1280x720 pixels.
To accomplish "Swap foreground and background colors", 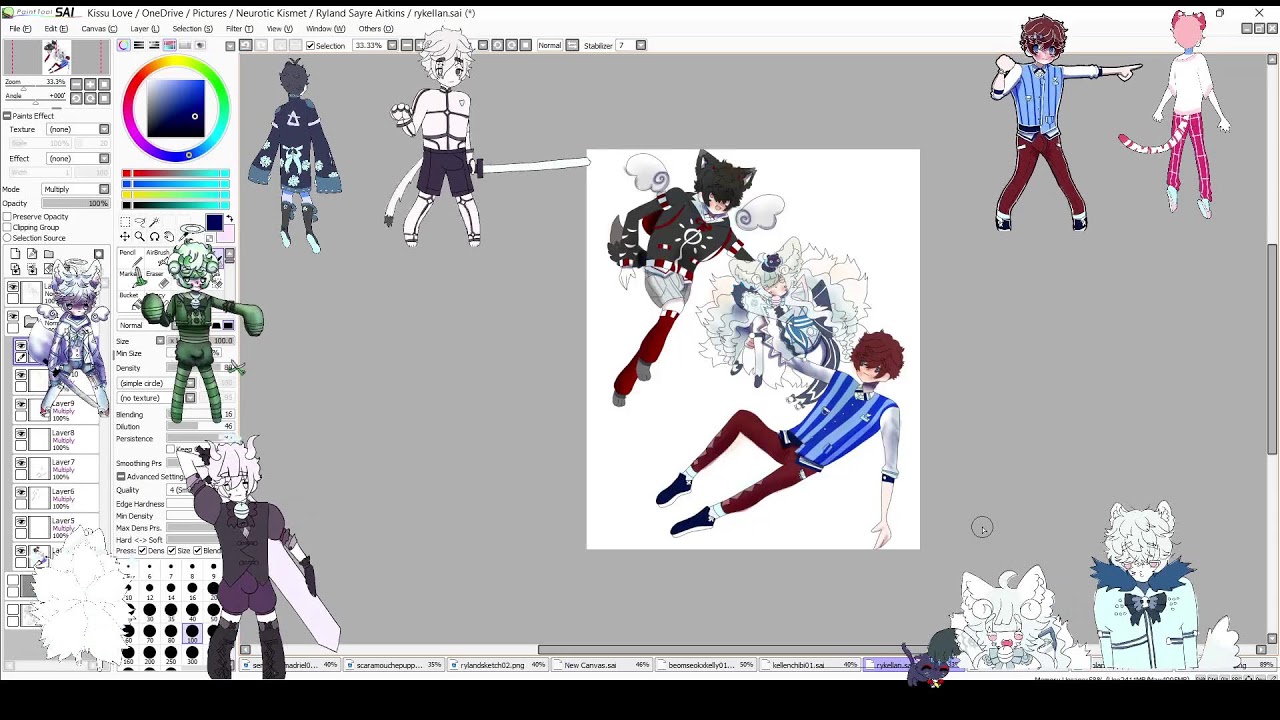I will 229,219.
